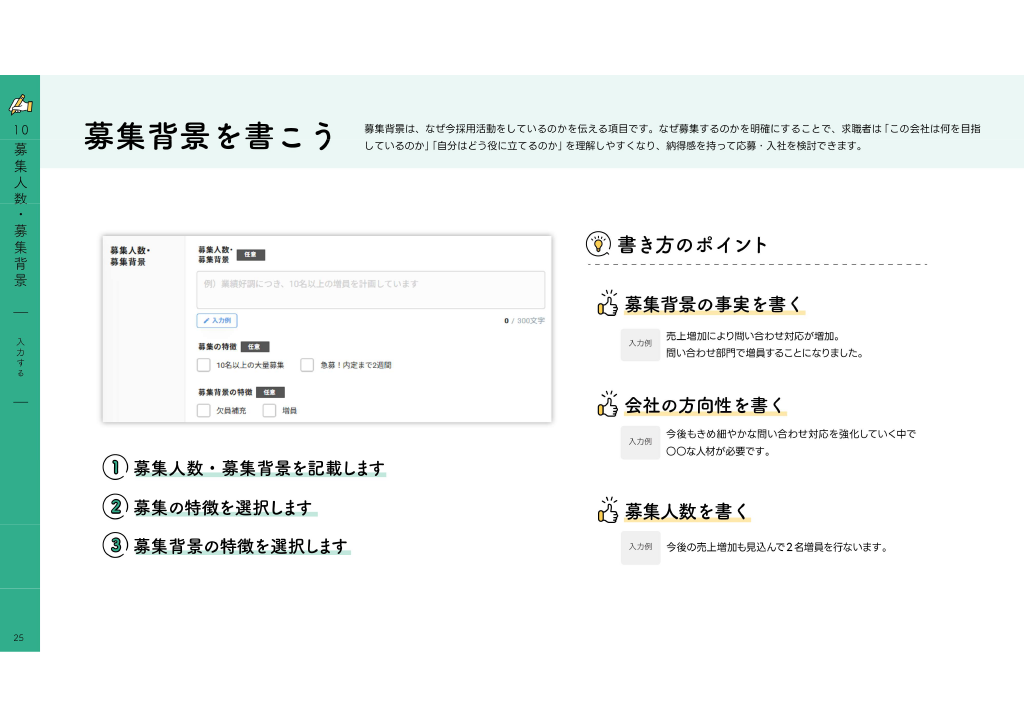Toggle the 欠員補充 checkbox
The width and height of the screenshot is (1024, 726).
[204, 411]
